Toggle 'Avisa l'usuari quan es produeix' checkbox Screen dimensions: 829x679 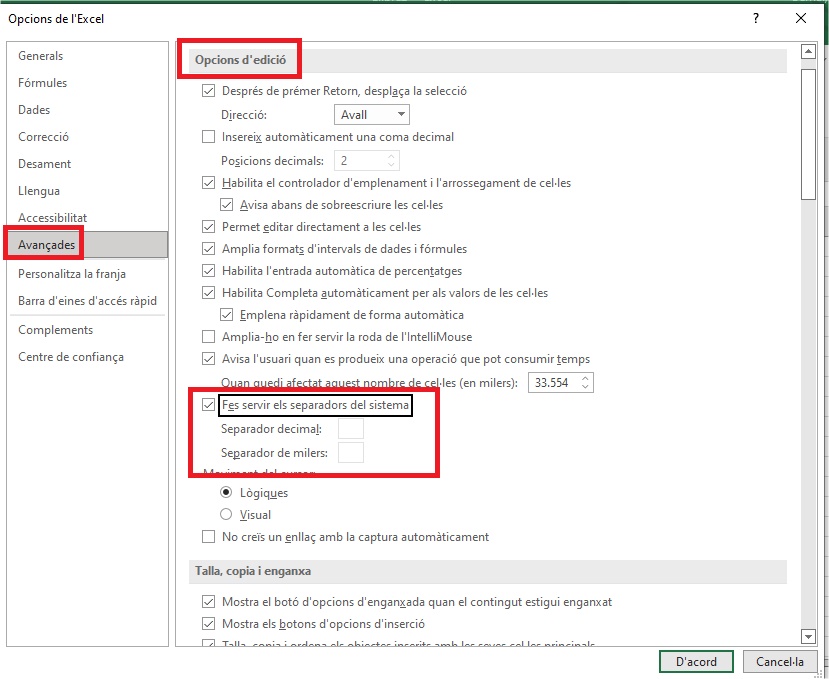pyautogui.click(x=208, y=359)
